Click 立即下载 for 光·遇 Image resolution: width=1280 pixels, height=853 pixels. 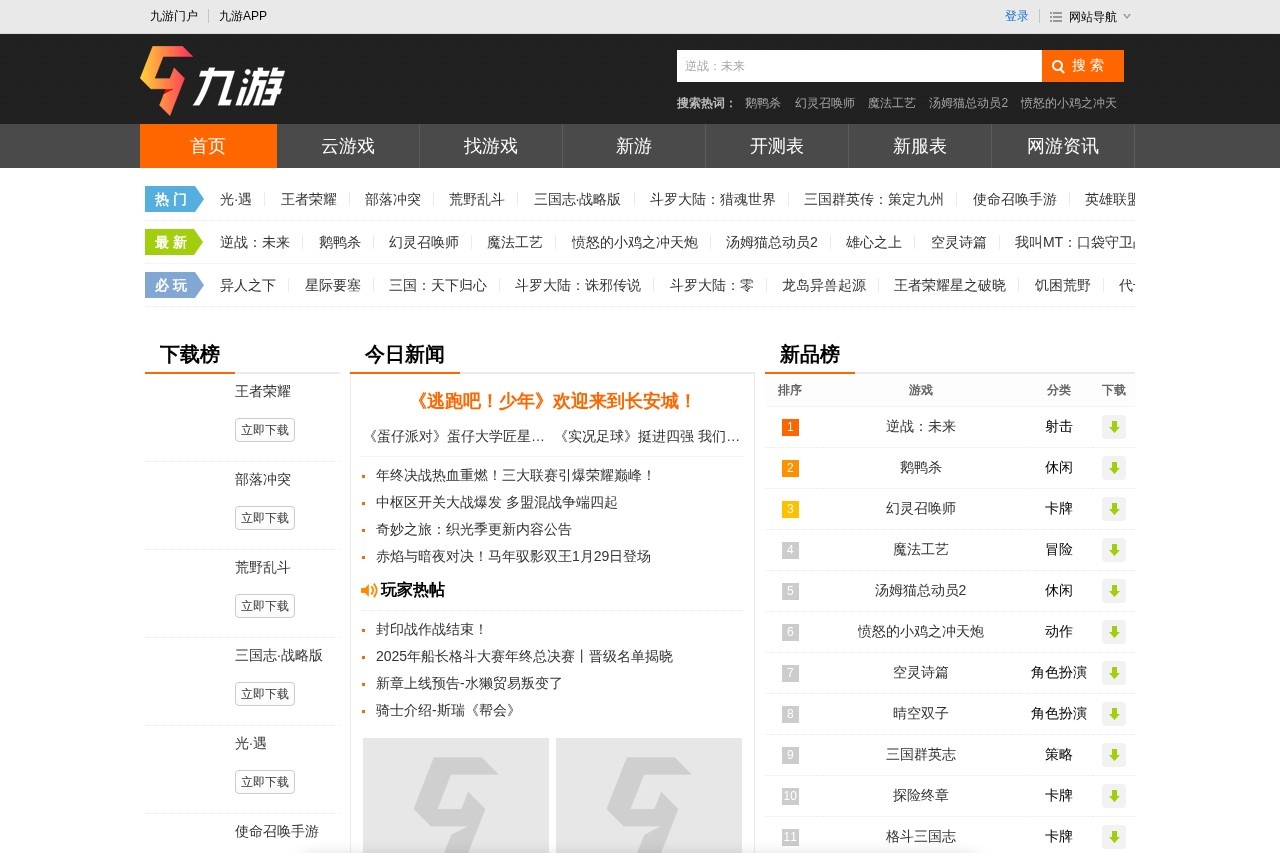(265, 782)
